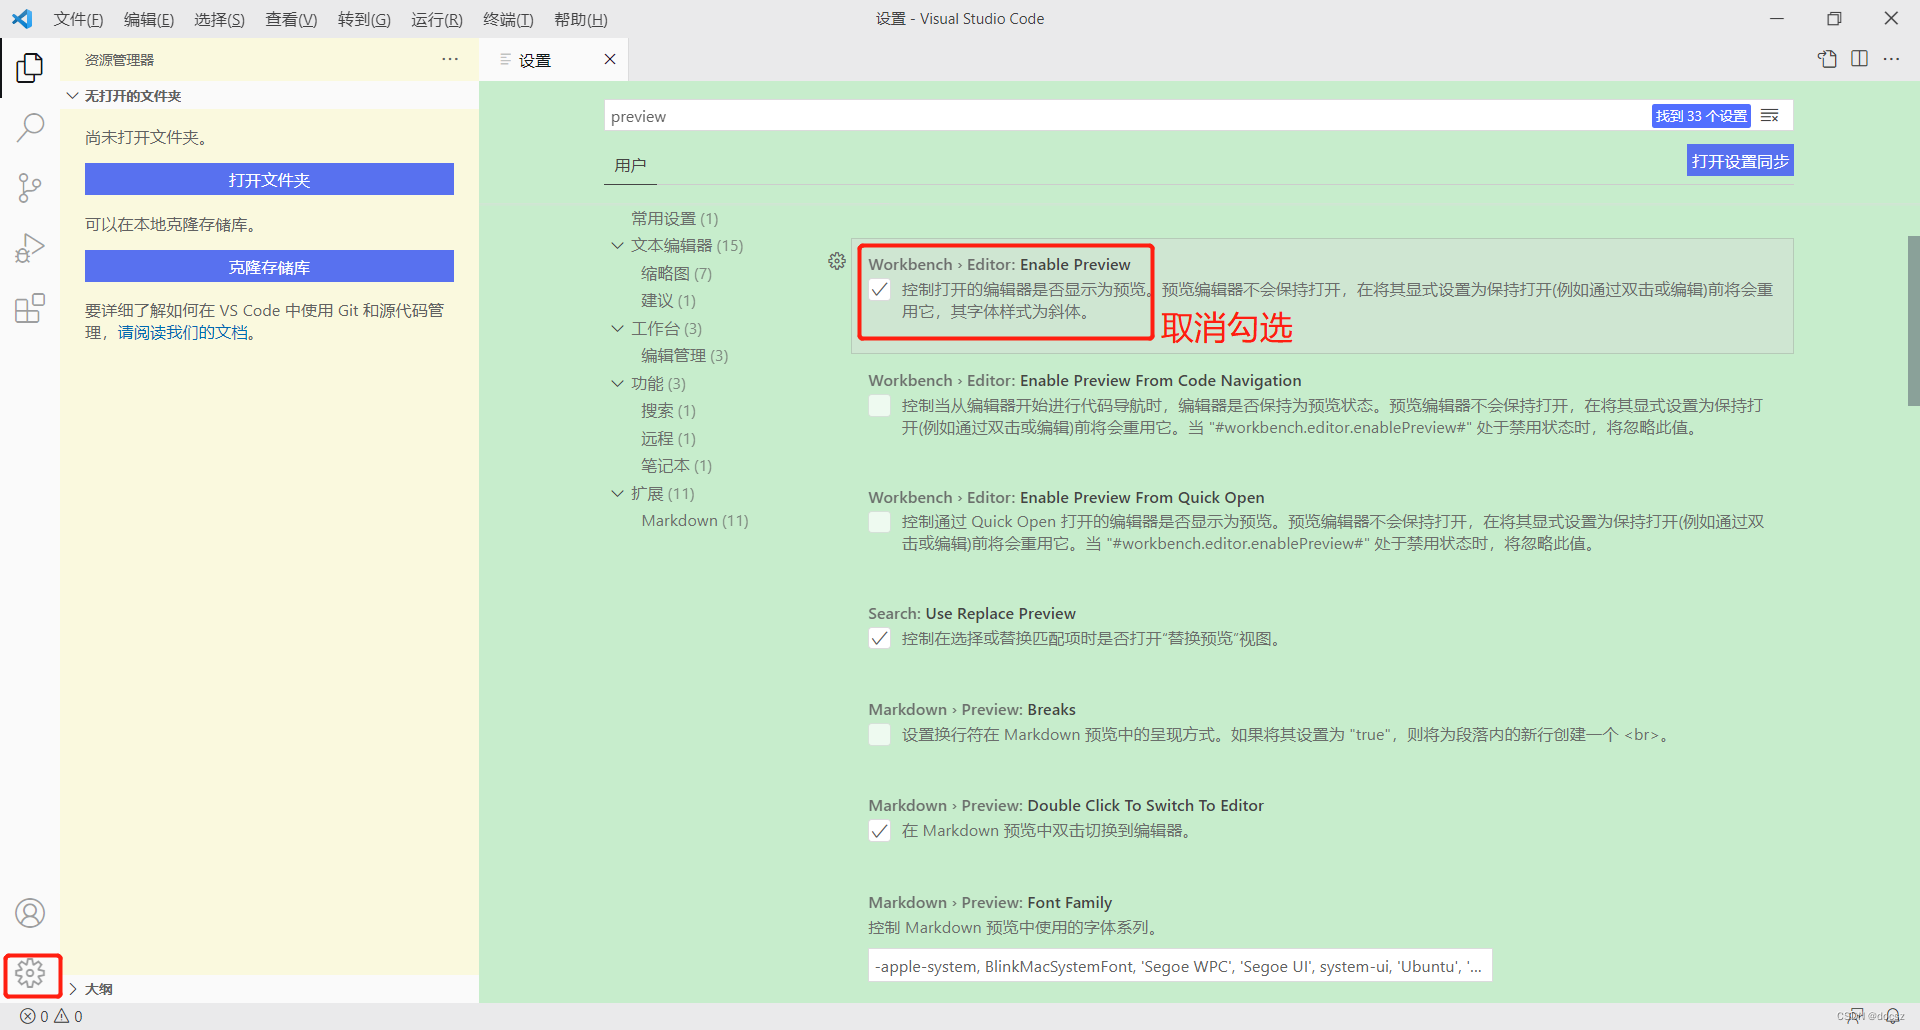The width and height of the screenshot is (1920, 1030).
Task: Split the editor to the right
Action: 1859,59
